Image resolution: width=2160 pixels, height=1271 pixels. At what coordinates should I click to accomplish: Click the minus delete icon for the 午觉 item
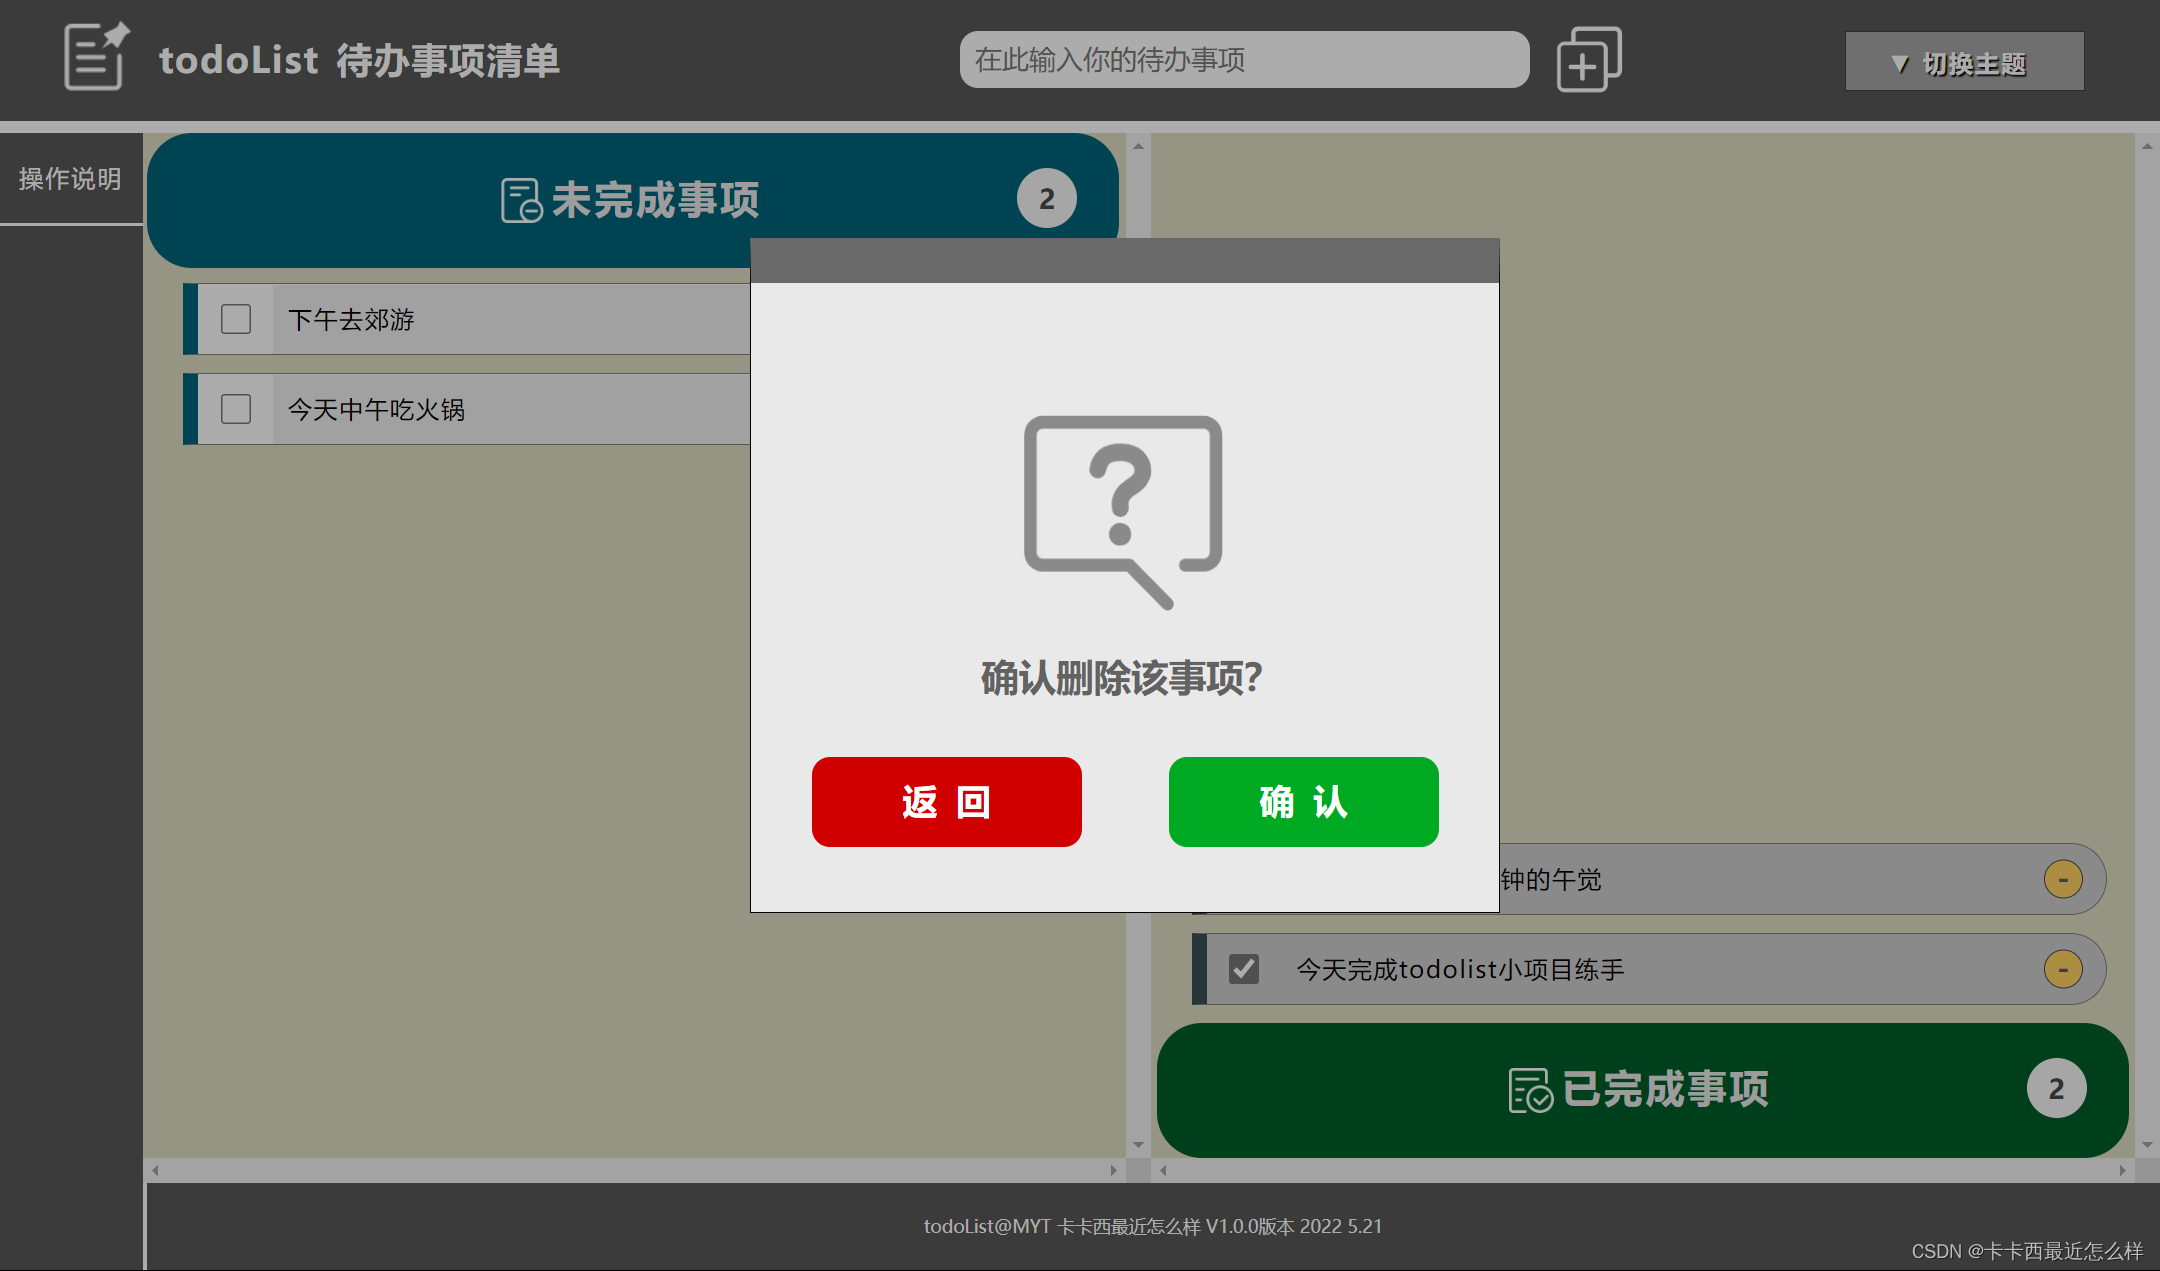(x=2062, y=879)
